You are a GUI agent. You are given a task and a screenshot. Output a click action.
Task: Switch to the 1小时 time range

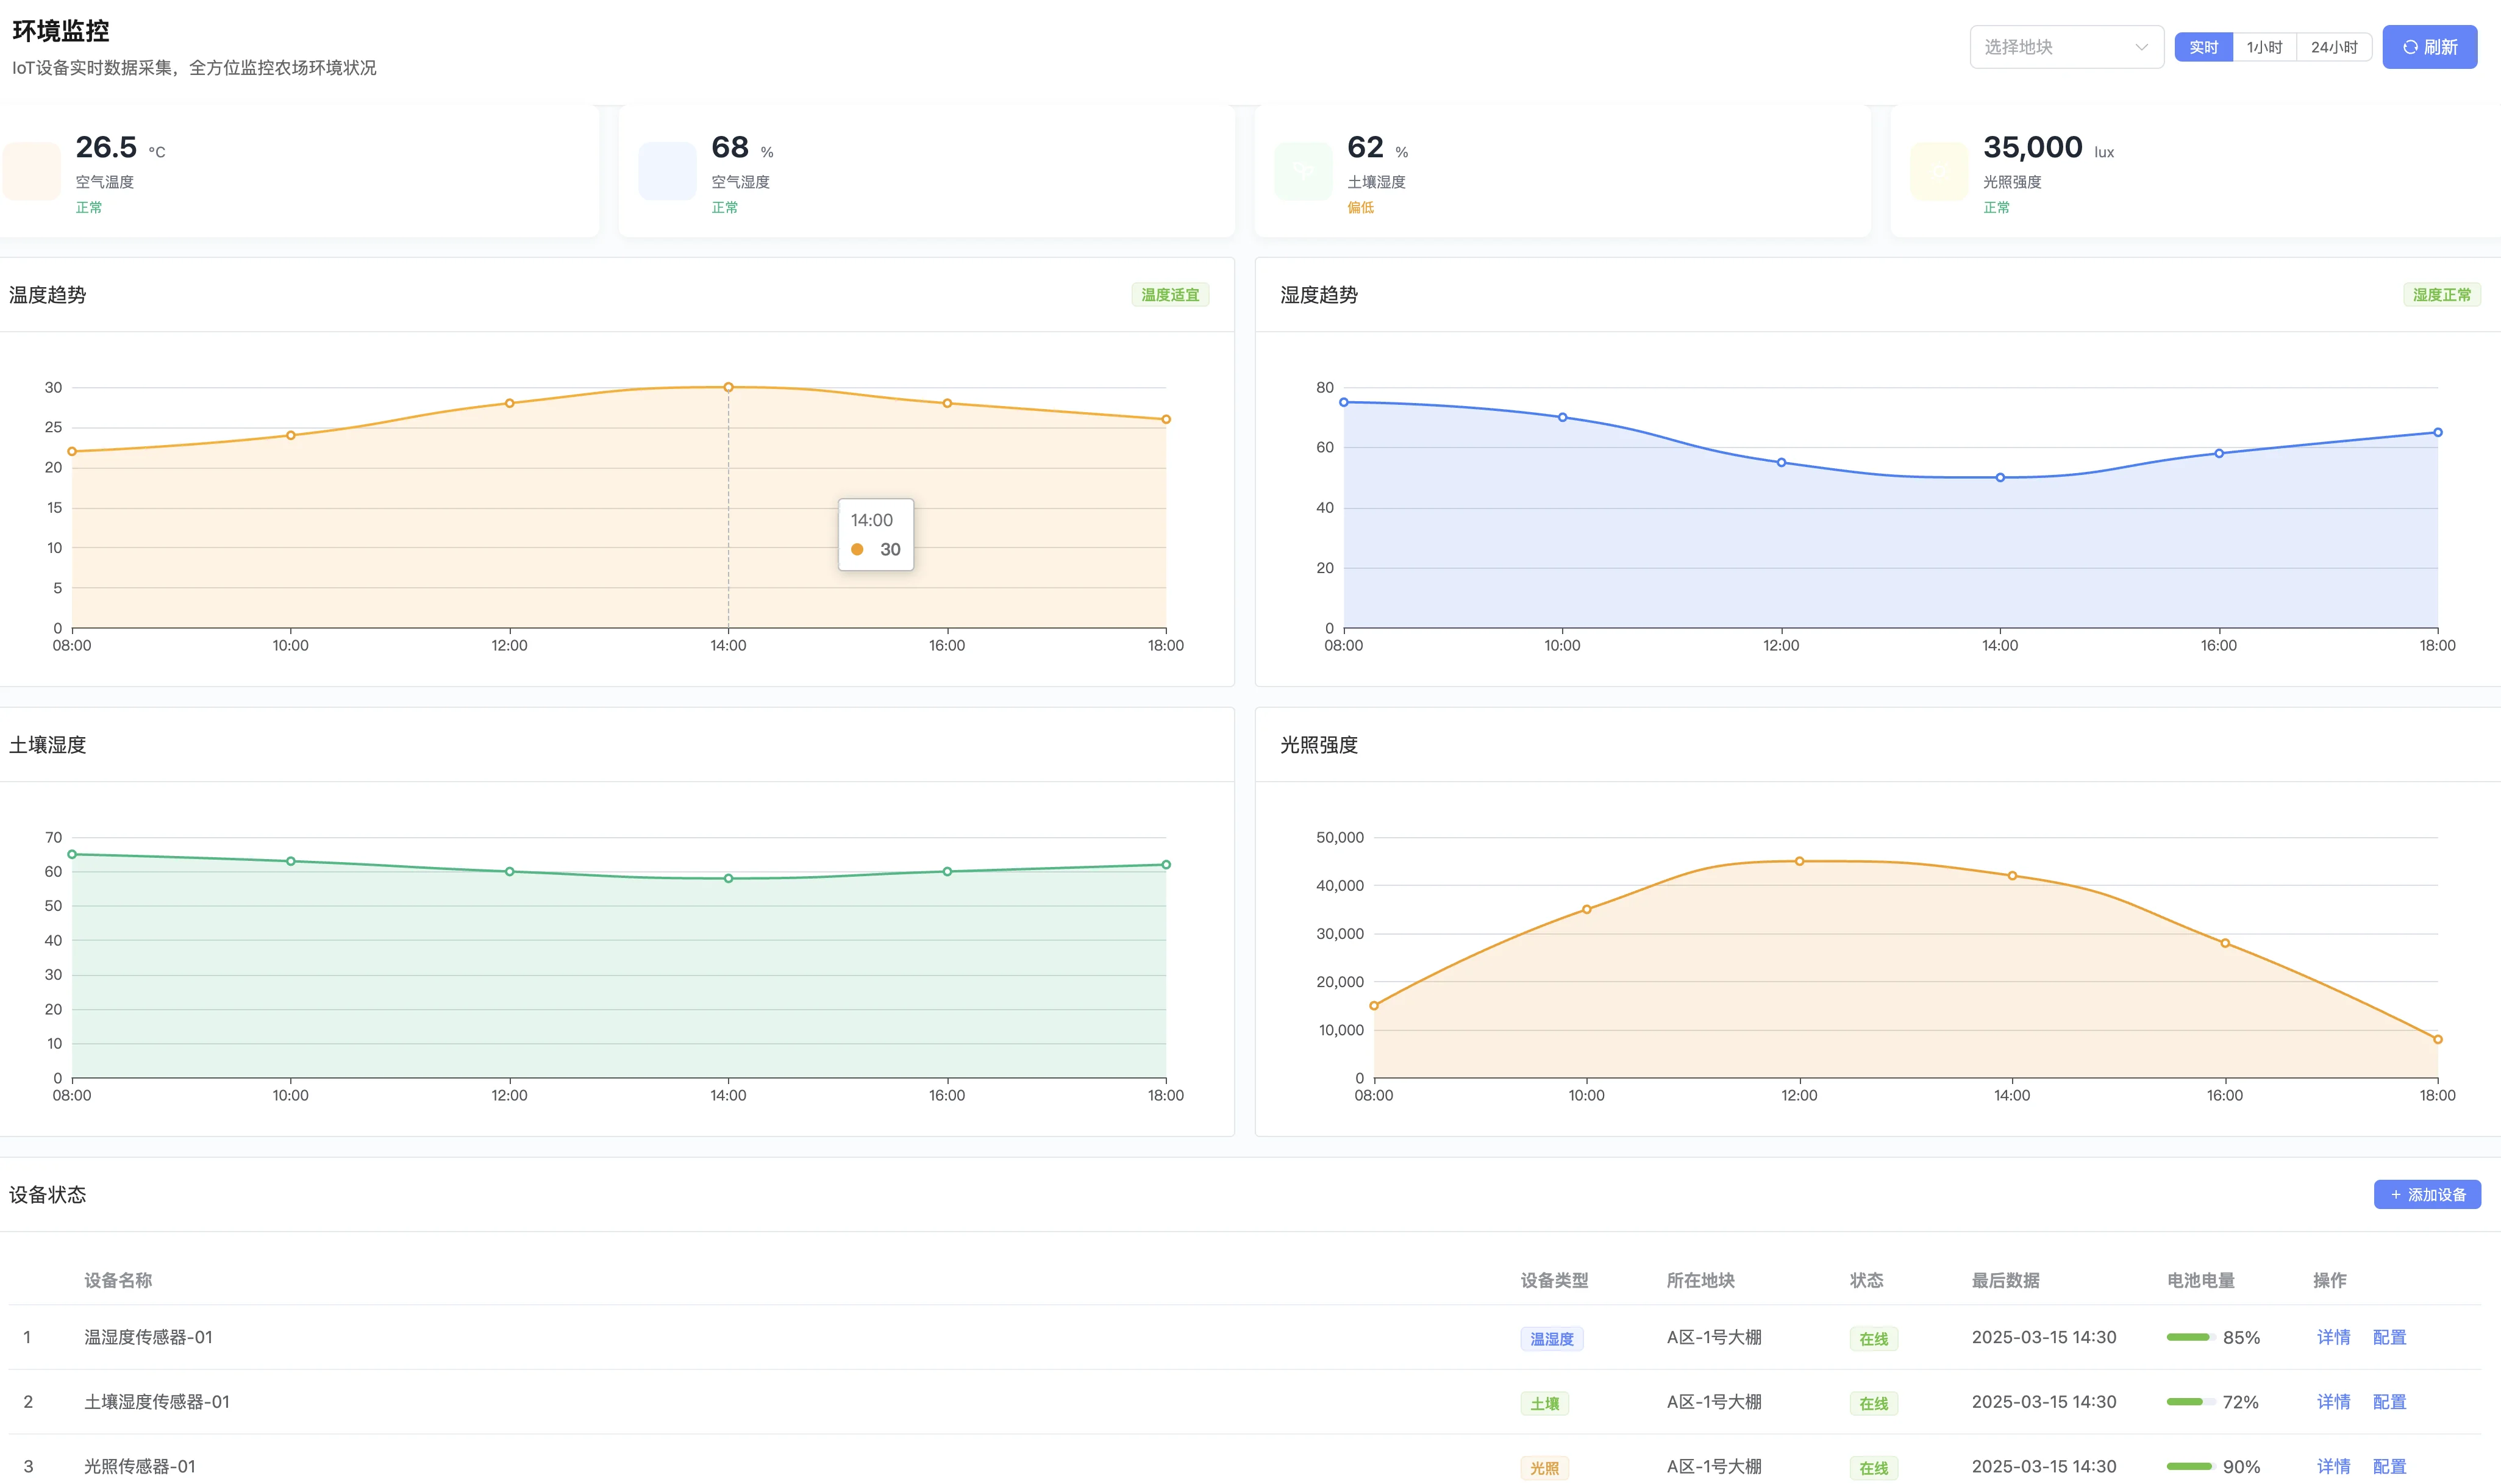coord(2264,47)
